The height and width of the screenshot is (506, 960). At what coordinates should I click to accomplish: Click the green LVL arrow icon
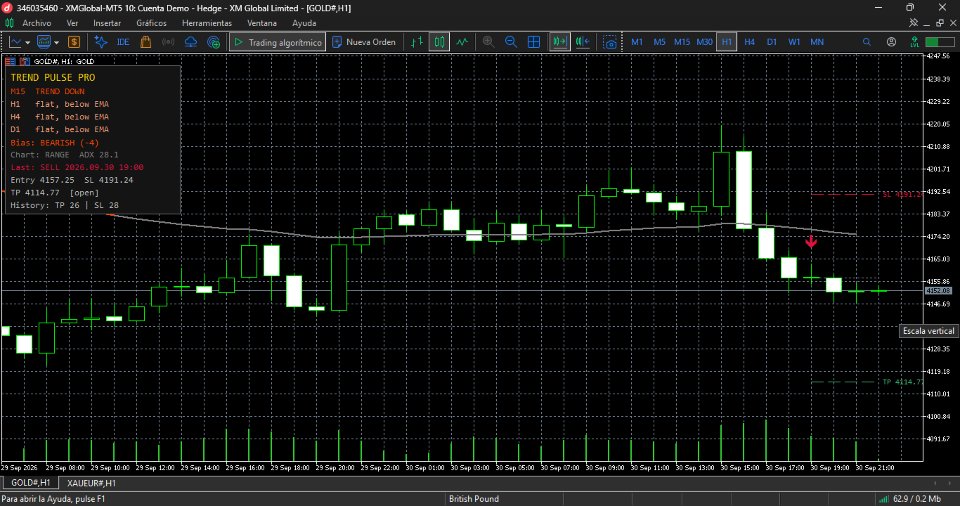tap(914, 42)
